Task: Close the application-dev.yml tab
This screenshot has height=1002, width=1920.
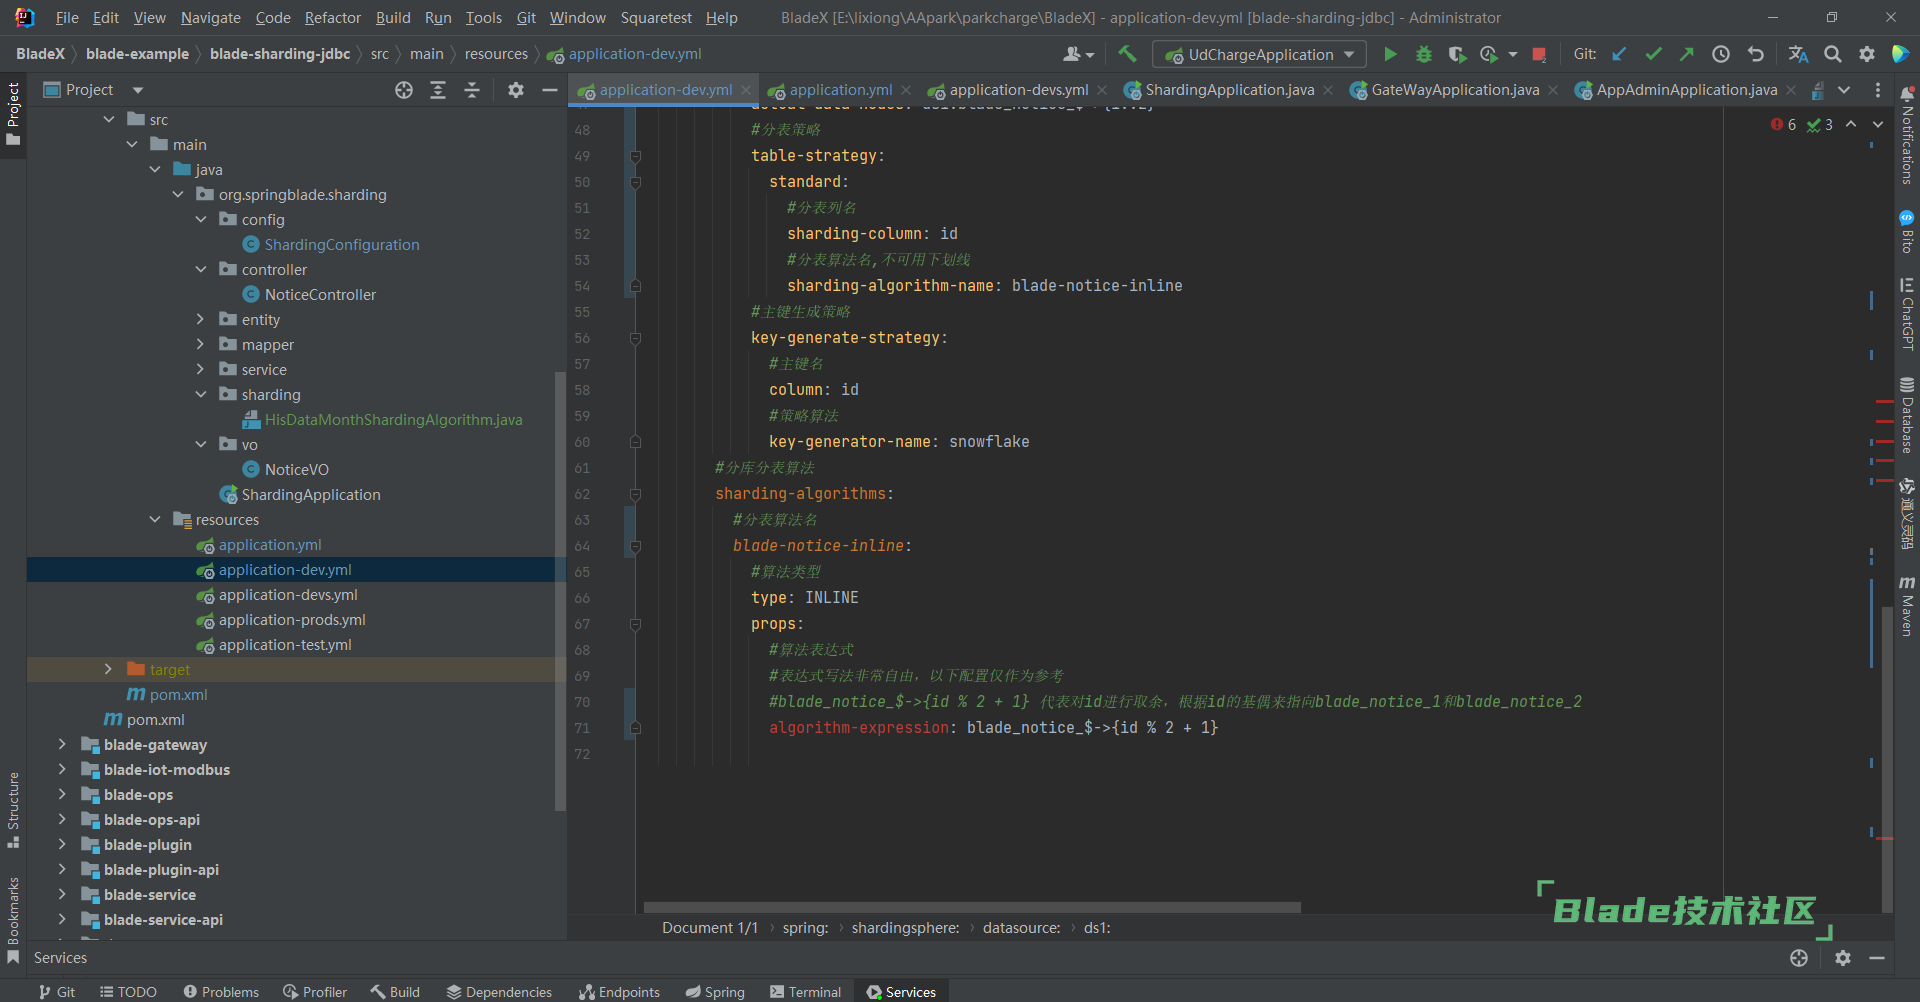Action: (746, 90)
